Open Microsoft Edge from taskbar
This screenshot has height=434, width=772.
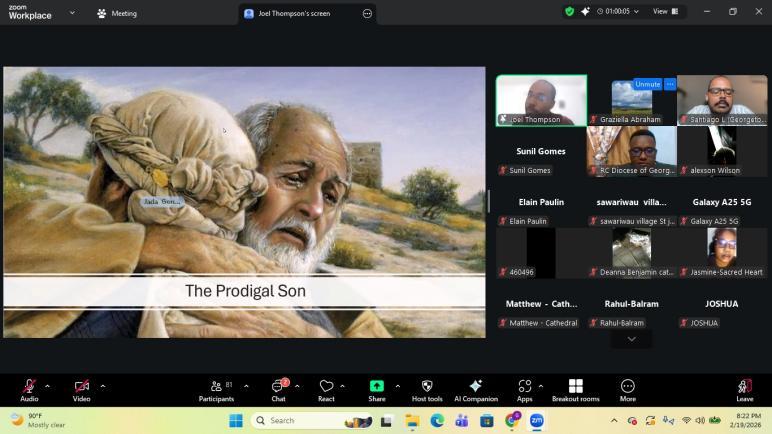tap(437, 421)
